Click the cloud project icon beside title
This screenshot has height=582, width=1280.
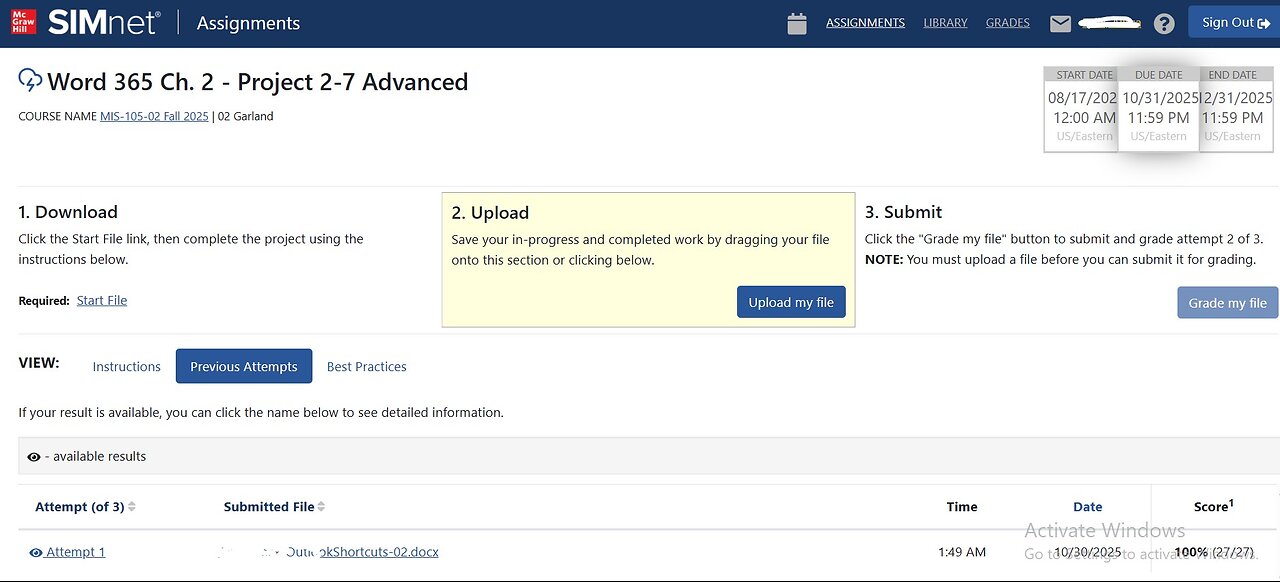[x=31, y=81]
